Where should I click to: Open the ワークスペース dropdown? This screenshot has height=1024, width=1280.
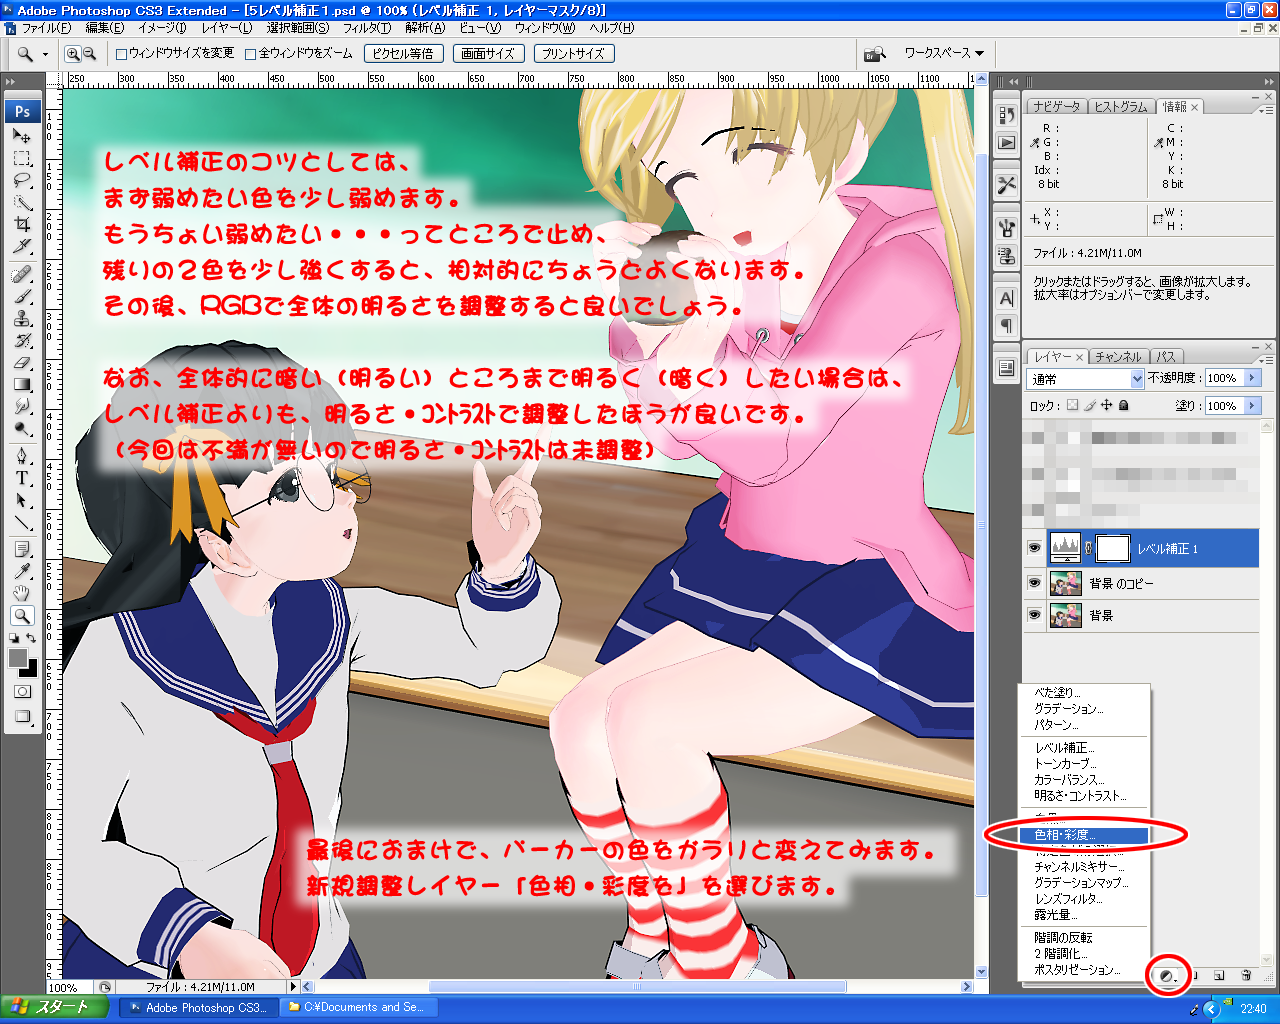(943, 53)
